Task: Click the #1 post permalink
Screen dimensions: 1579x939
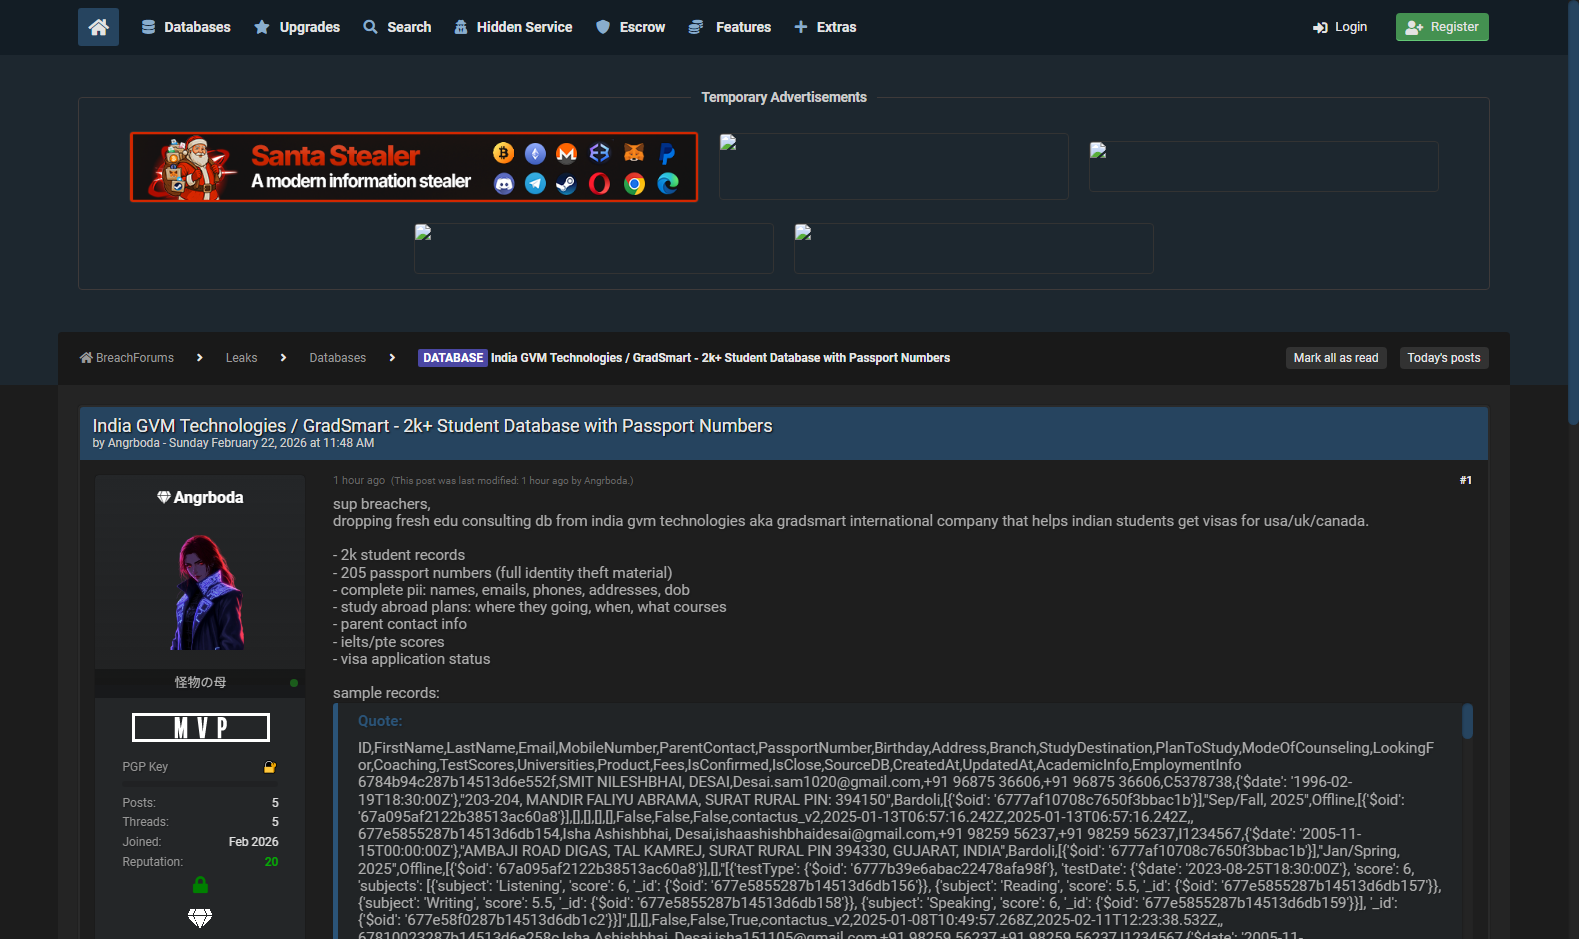Action: tap(1465, 481)
